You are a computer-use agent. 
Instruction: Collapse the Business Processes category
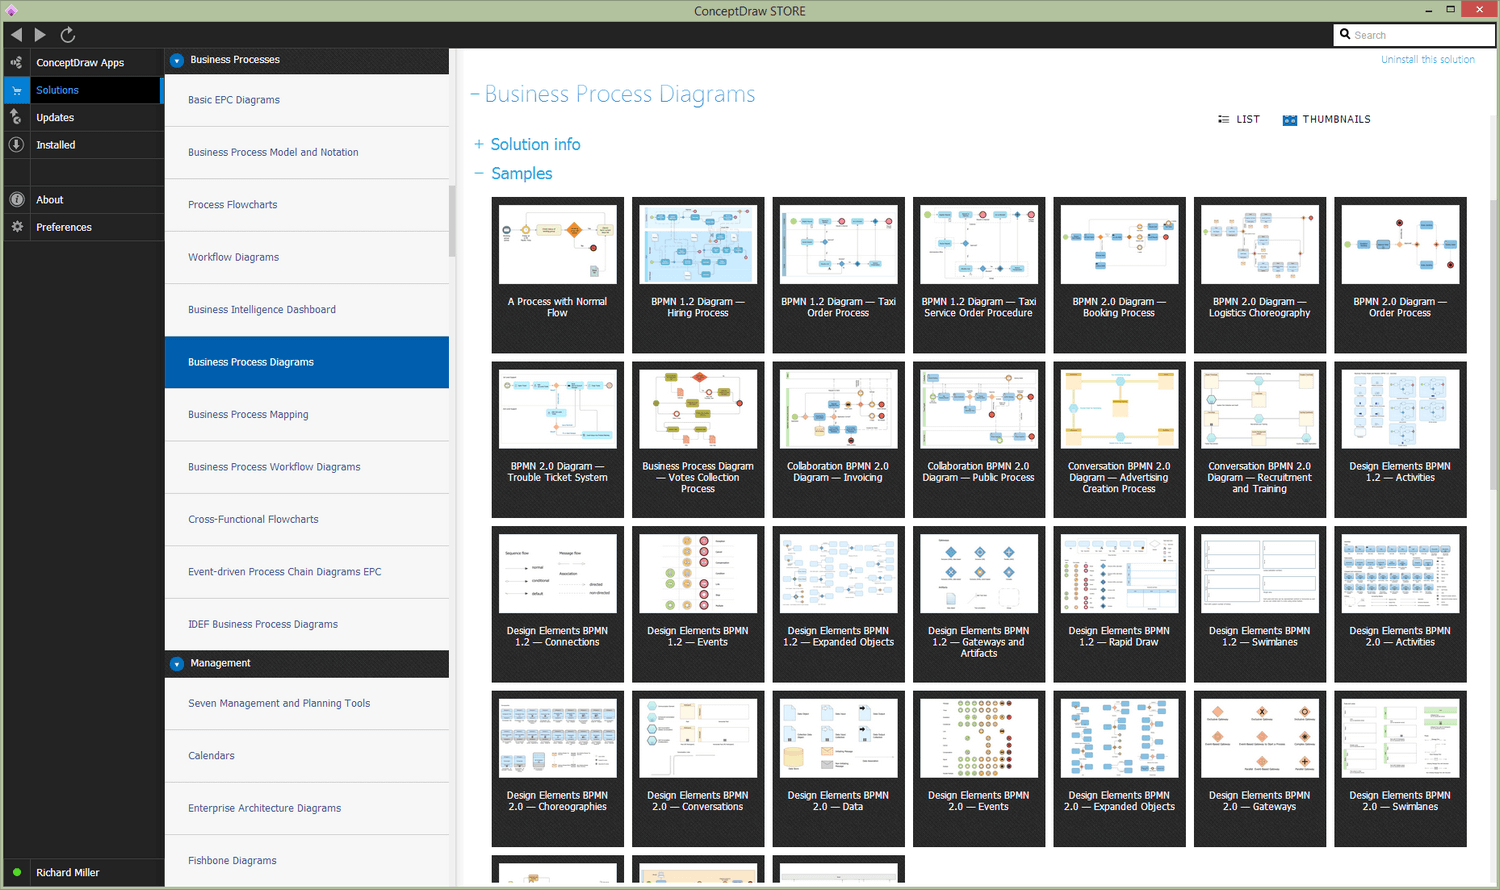(x=177, y=60)
